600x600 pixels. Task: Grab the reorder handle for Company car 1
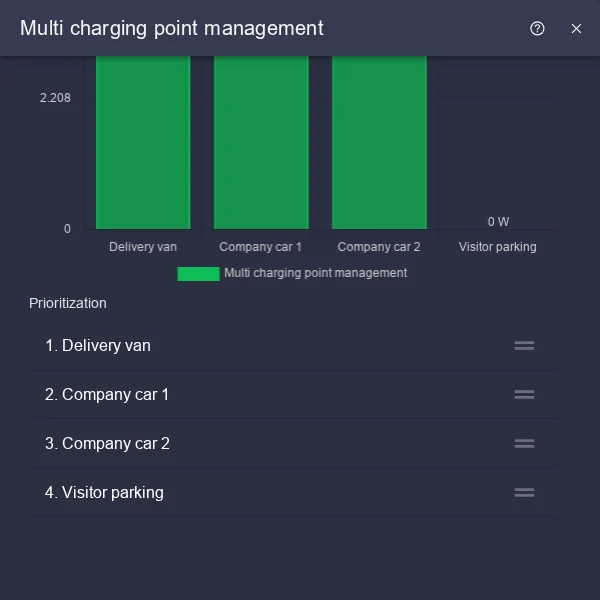click(524, 395)
